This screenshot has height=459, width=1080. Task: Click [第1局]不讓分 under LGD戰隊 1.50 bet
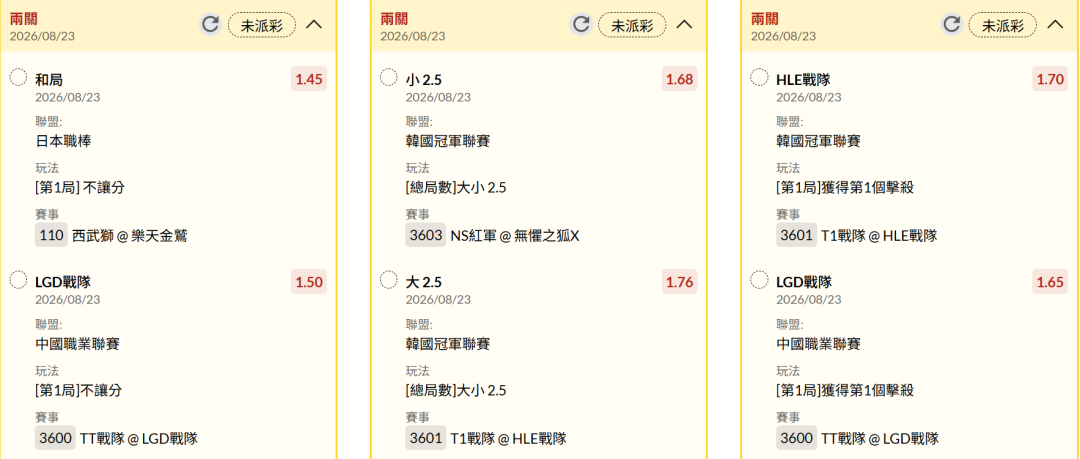pos(79,390)
